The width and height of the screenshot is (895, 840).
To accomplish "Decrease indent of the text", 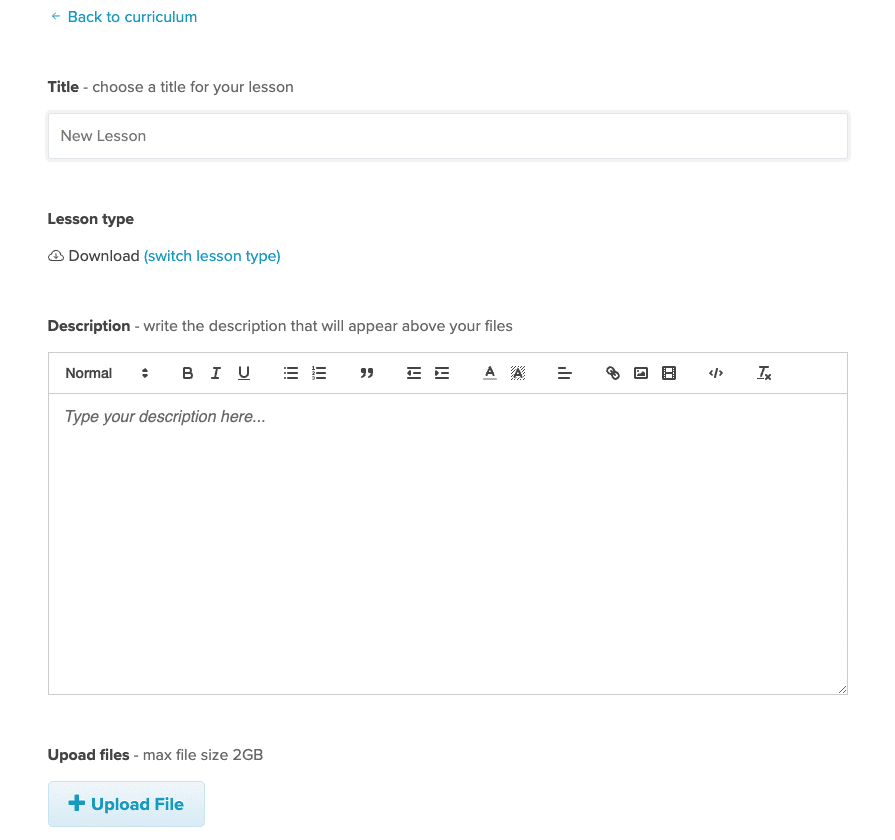I will pyautogui.click(x=414, y=373).
